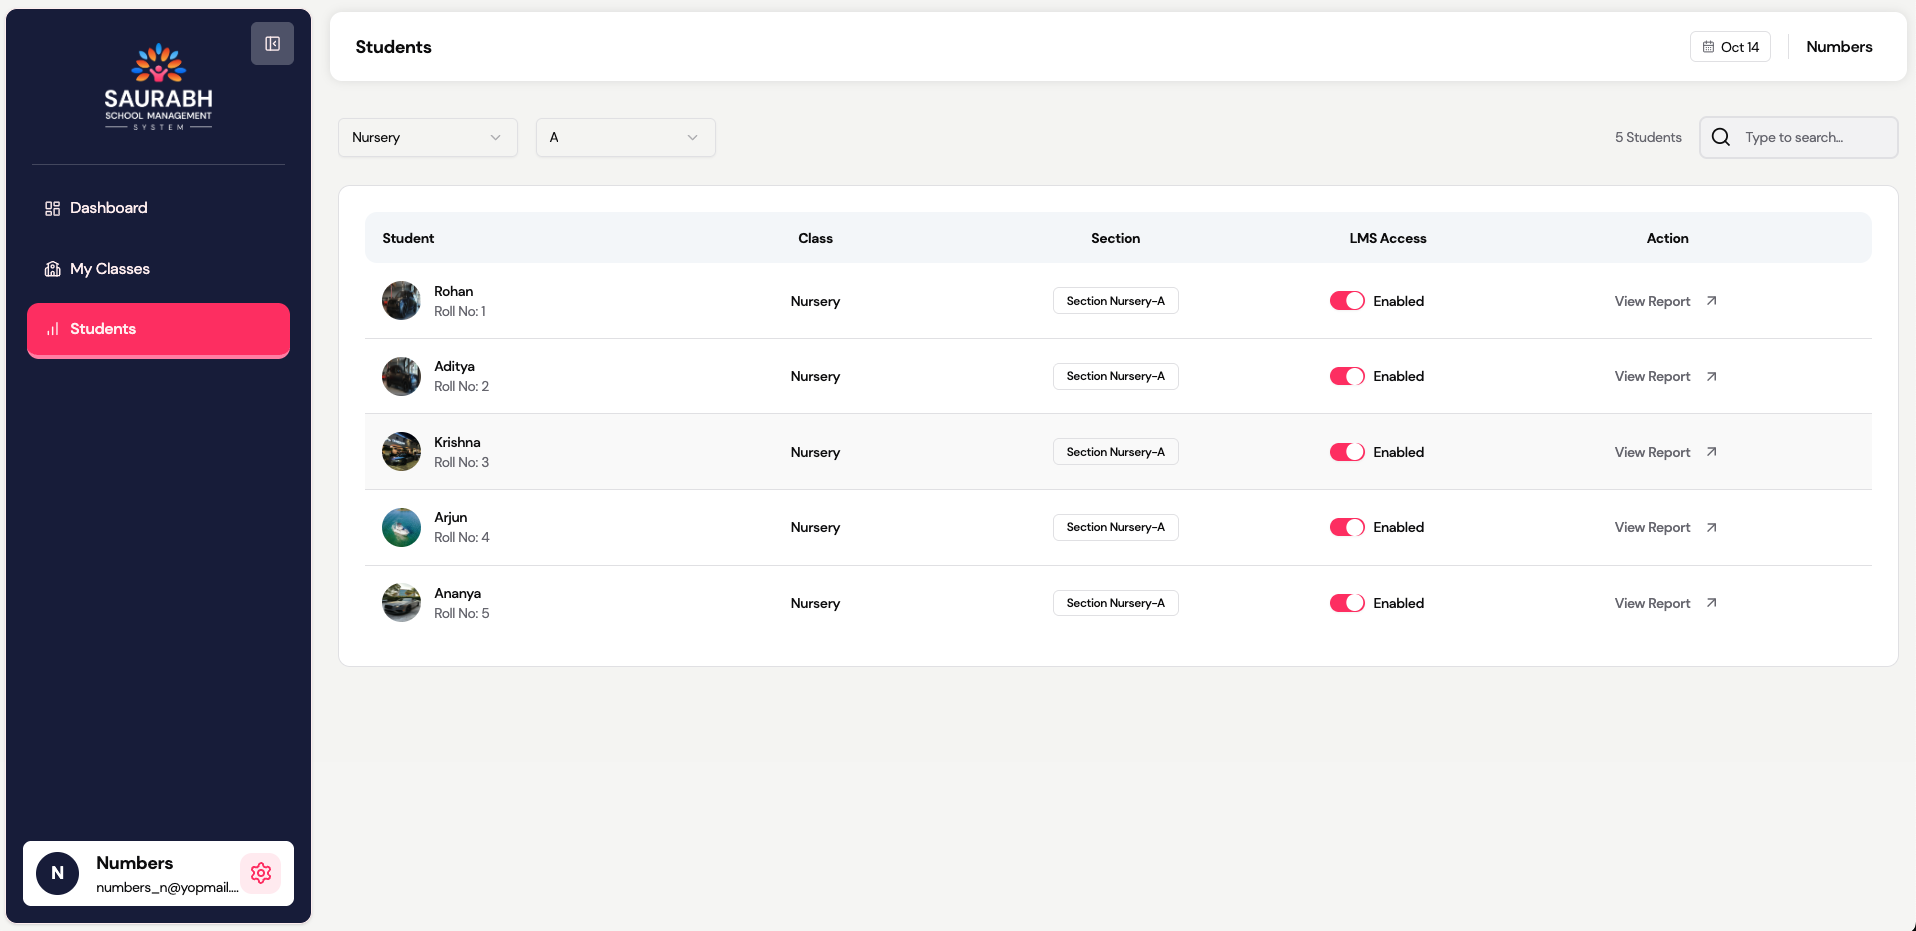
Task: Disable LMS access for Rohan
Action: click(1346, 301)
